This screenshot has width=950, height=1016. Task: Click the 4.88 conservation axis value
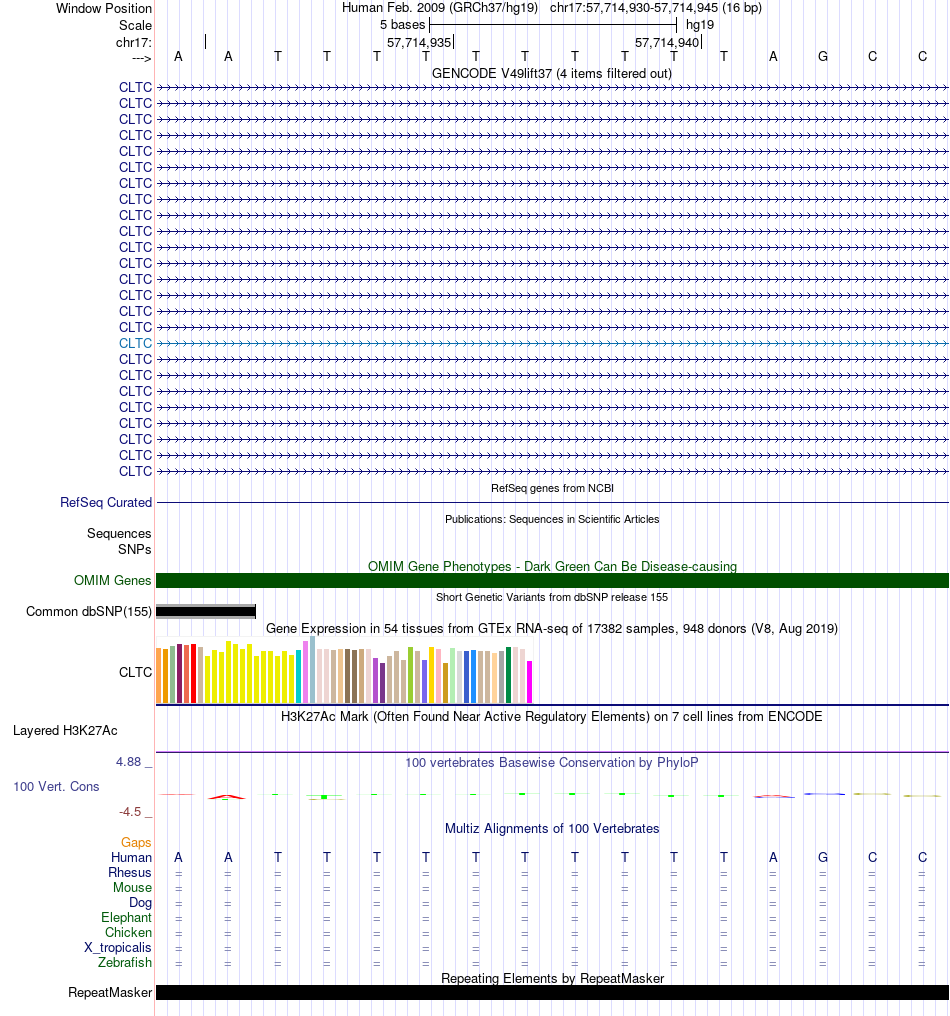click(x=128, y=761)
